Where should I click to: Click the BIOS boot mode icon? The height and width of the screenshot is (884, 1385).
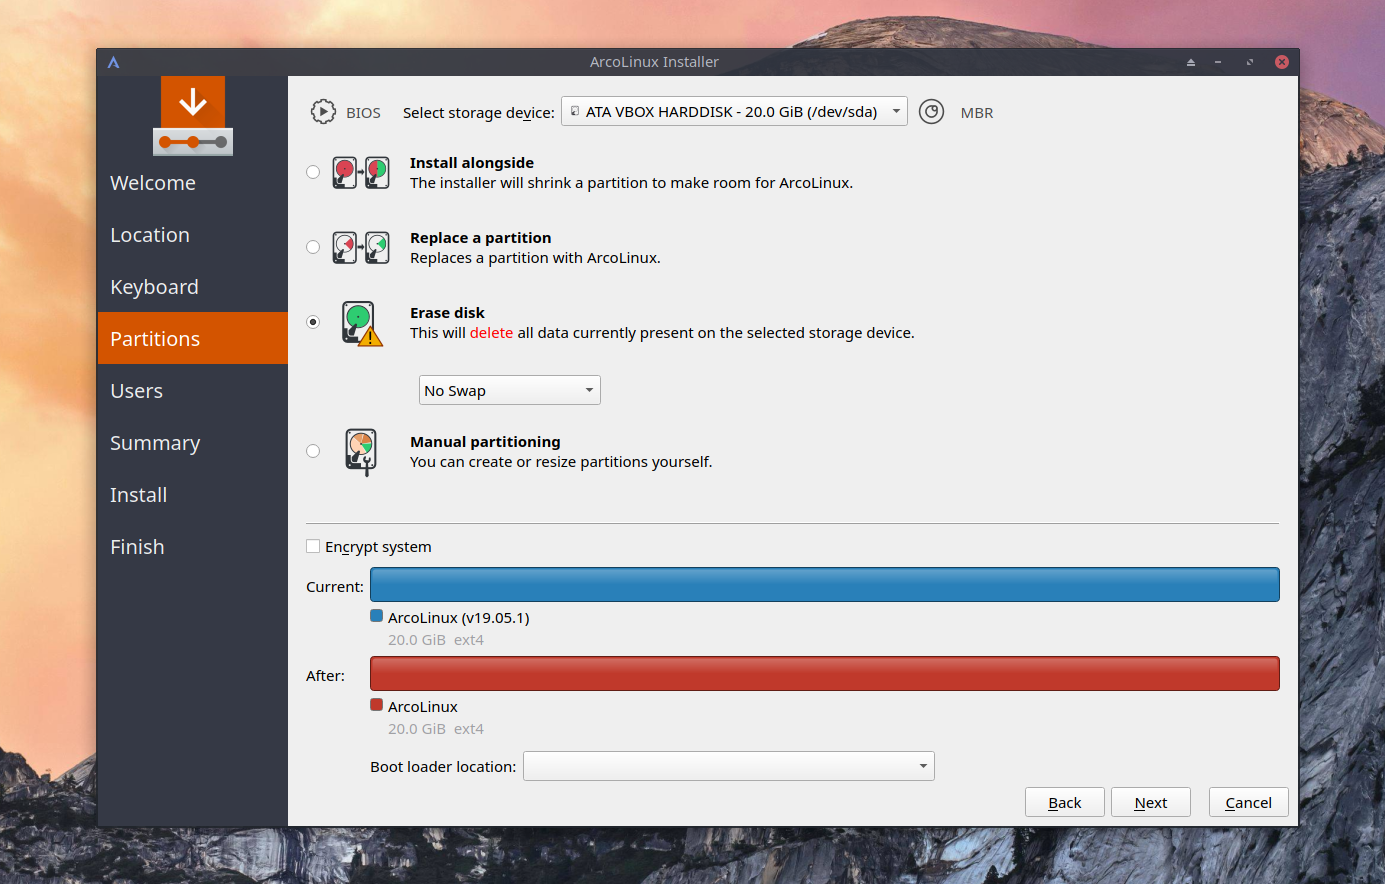pyautogui.click(x=323, y=112)
